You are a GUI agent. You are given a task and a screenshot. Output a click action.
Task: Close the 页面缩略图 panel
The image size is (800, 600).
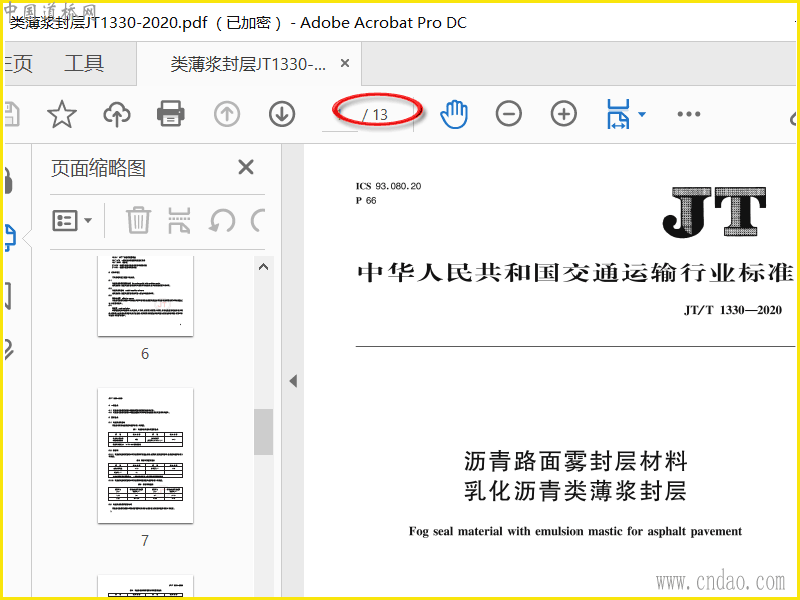point(246,167)
